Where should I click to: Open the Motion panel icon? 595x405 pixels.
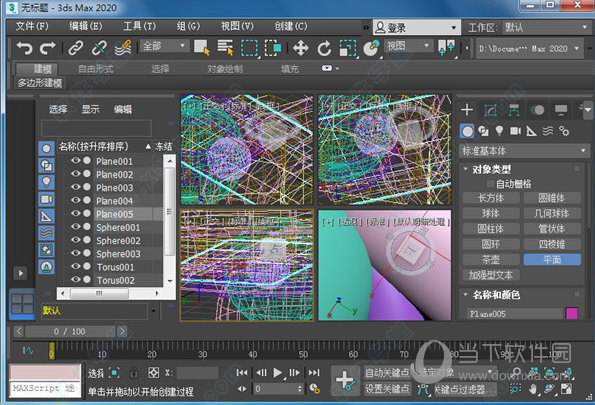tap(537, 110)
